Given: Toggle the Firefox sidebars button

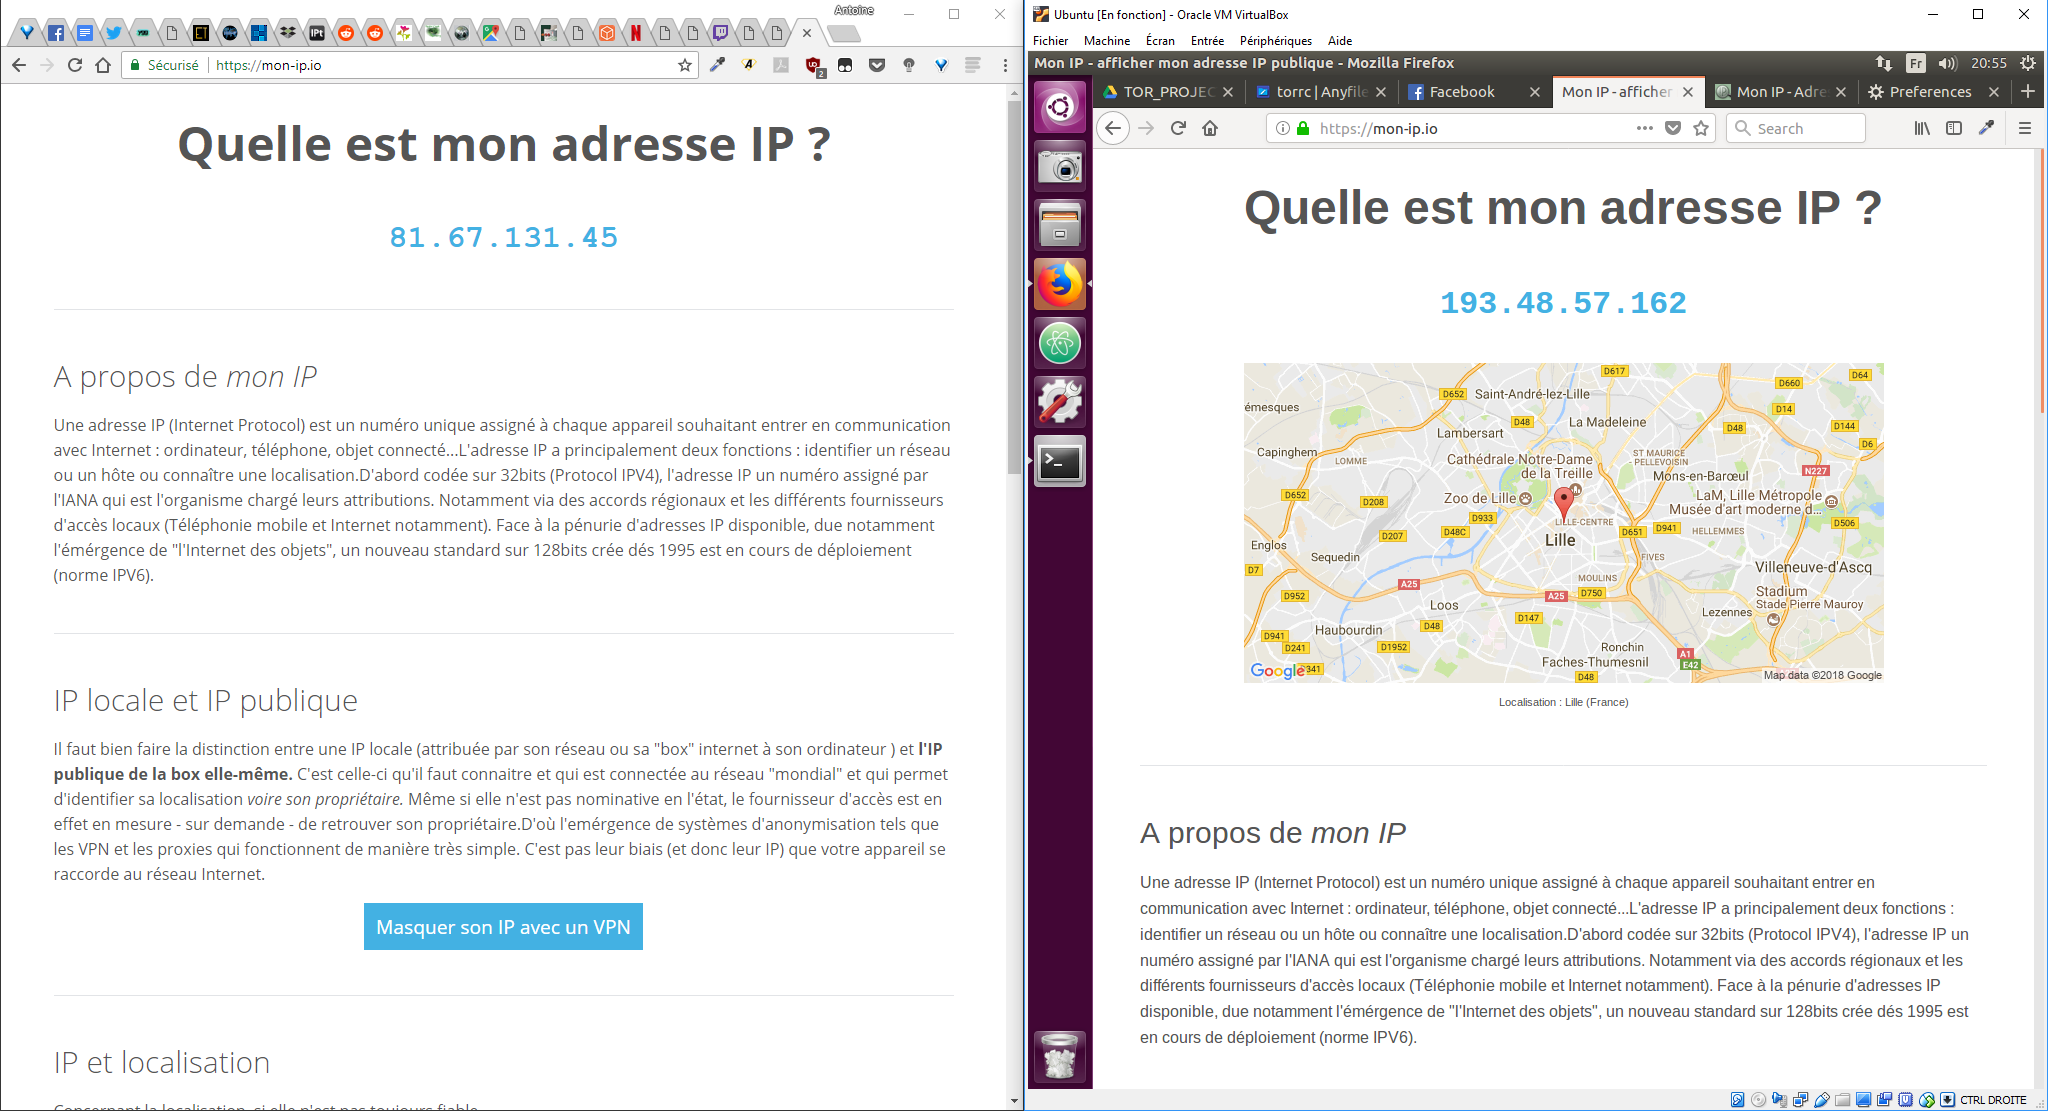Looking at the screenshot, I should [x=1954, y=128].
